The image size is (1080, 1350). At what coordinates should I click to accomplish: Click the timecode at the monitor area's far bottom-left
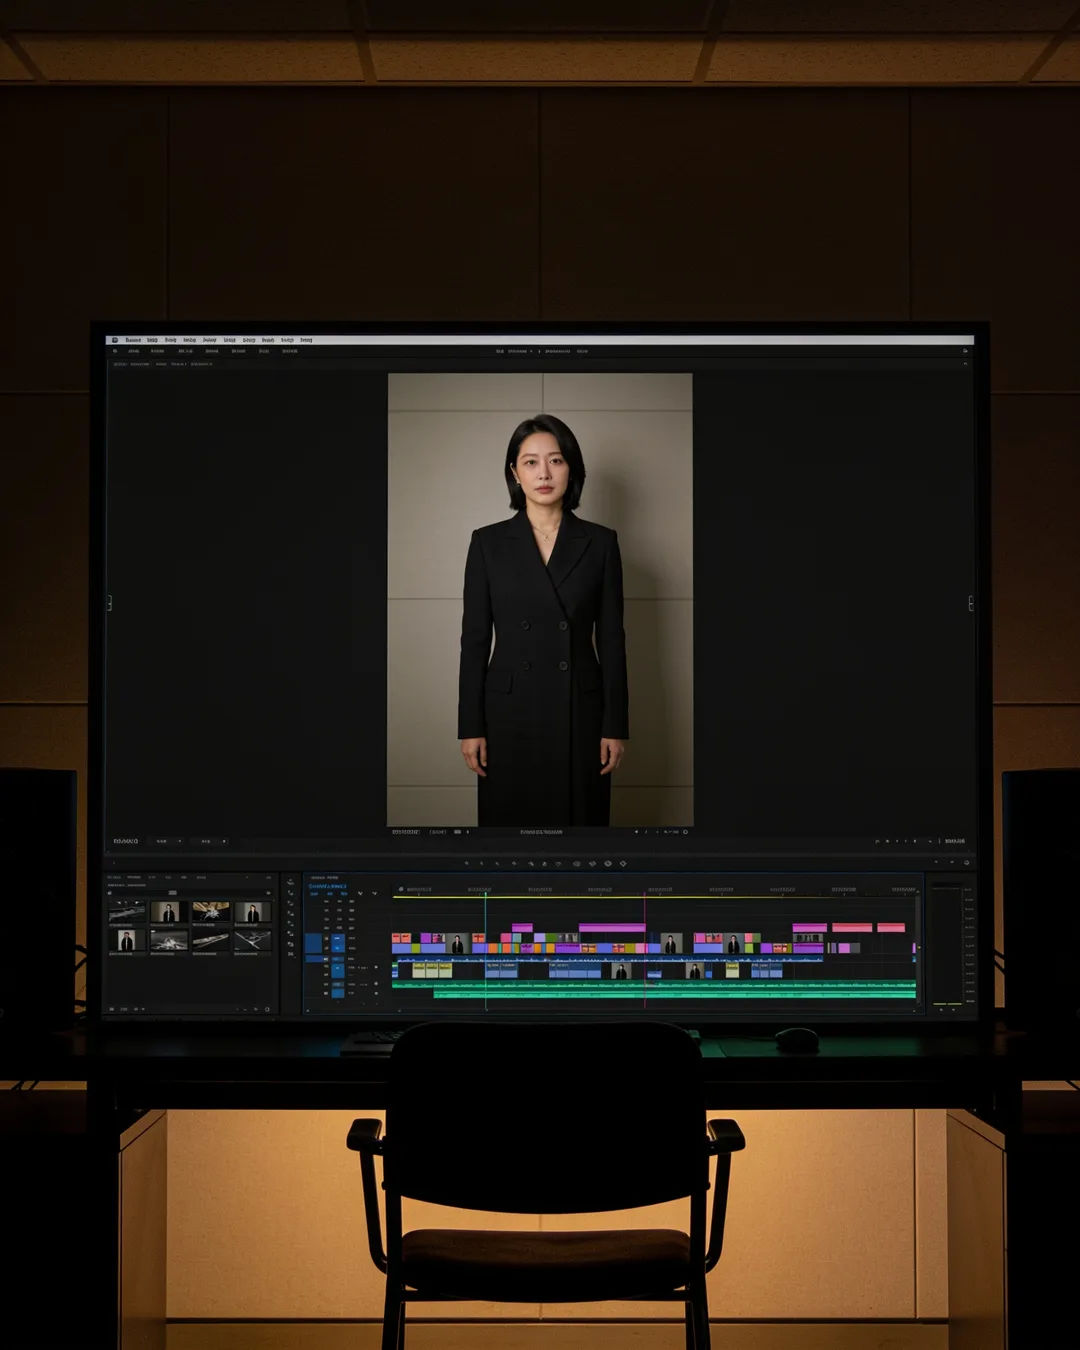click(126, 841)
